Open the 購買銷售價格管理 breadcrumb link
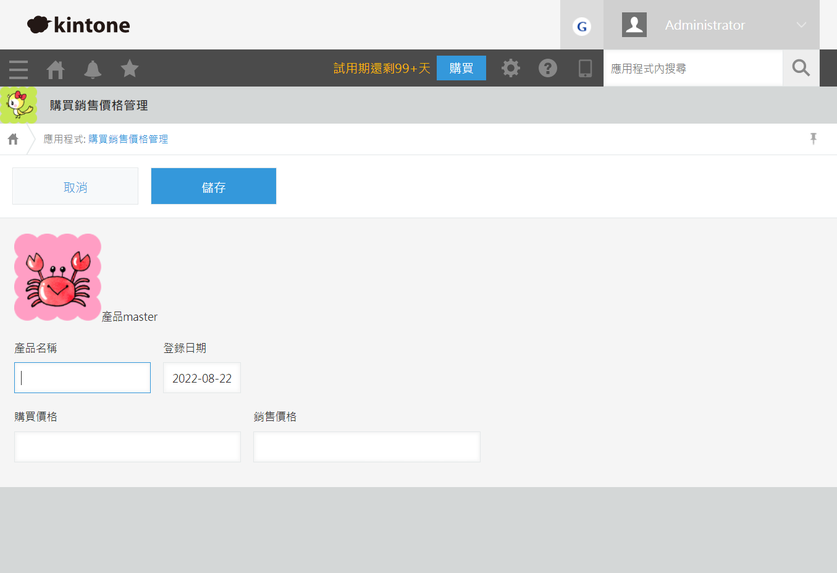The height and width of the screenshot is (573, 837). [x=128, y=139]
